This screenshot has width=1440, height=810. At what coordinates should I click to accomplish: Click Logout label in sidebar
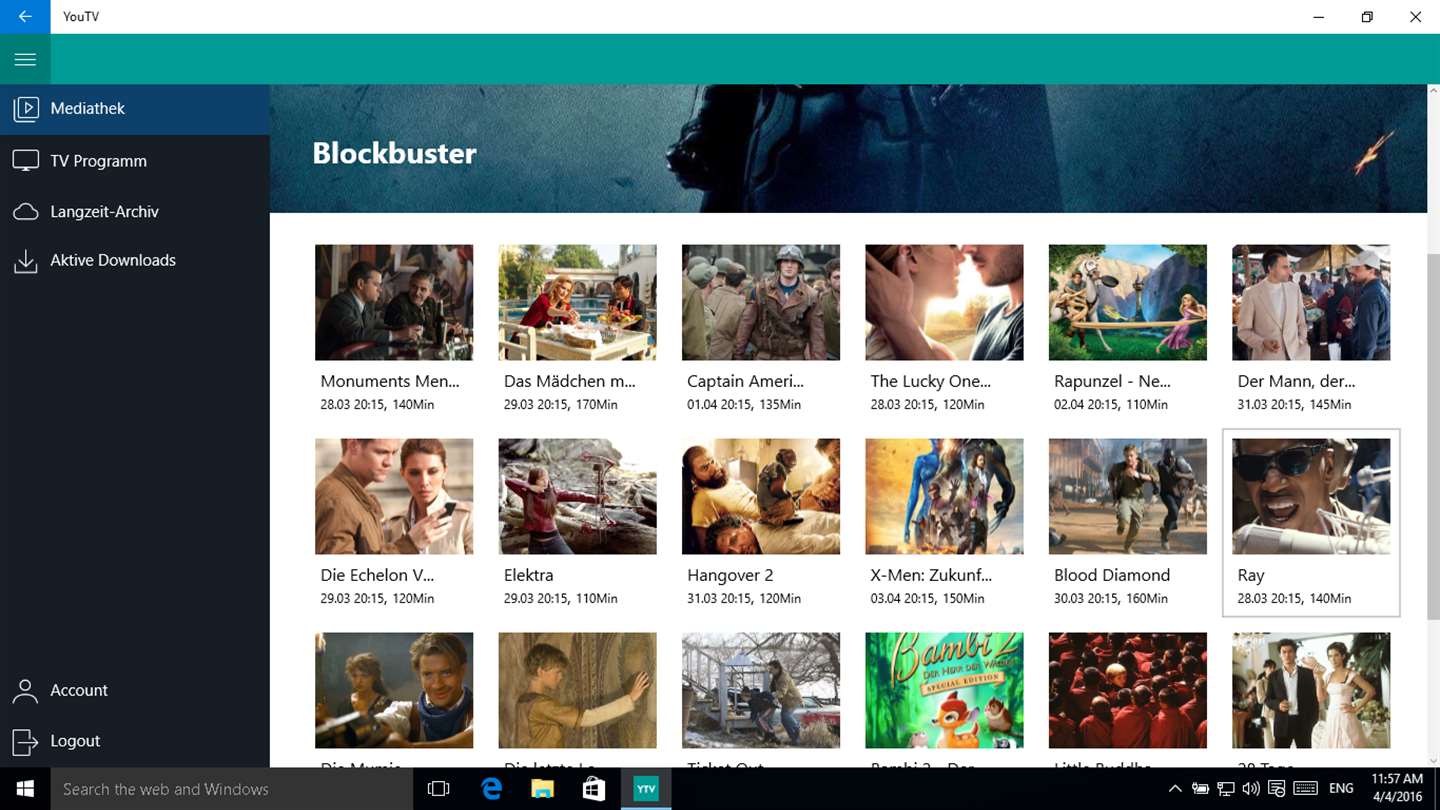(x=75, y=741)
